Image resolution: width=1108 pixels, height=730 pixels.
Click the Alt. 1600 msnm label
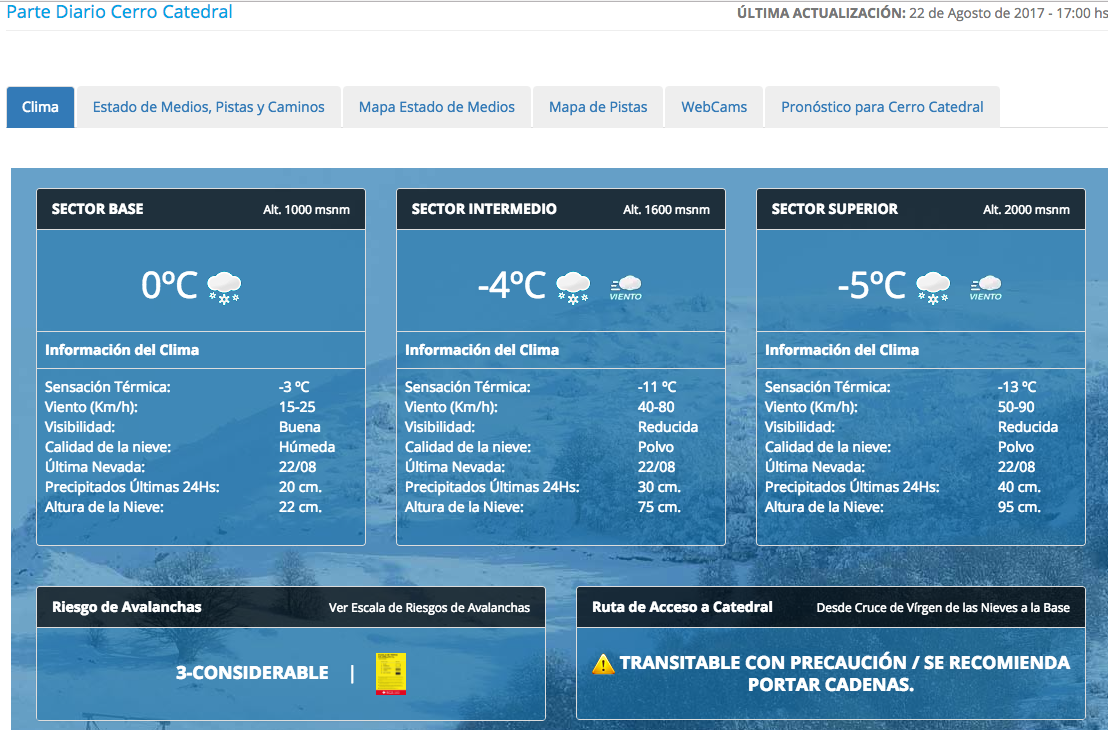point(666,210)
